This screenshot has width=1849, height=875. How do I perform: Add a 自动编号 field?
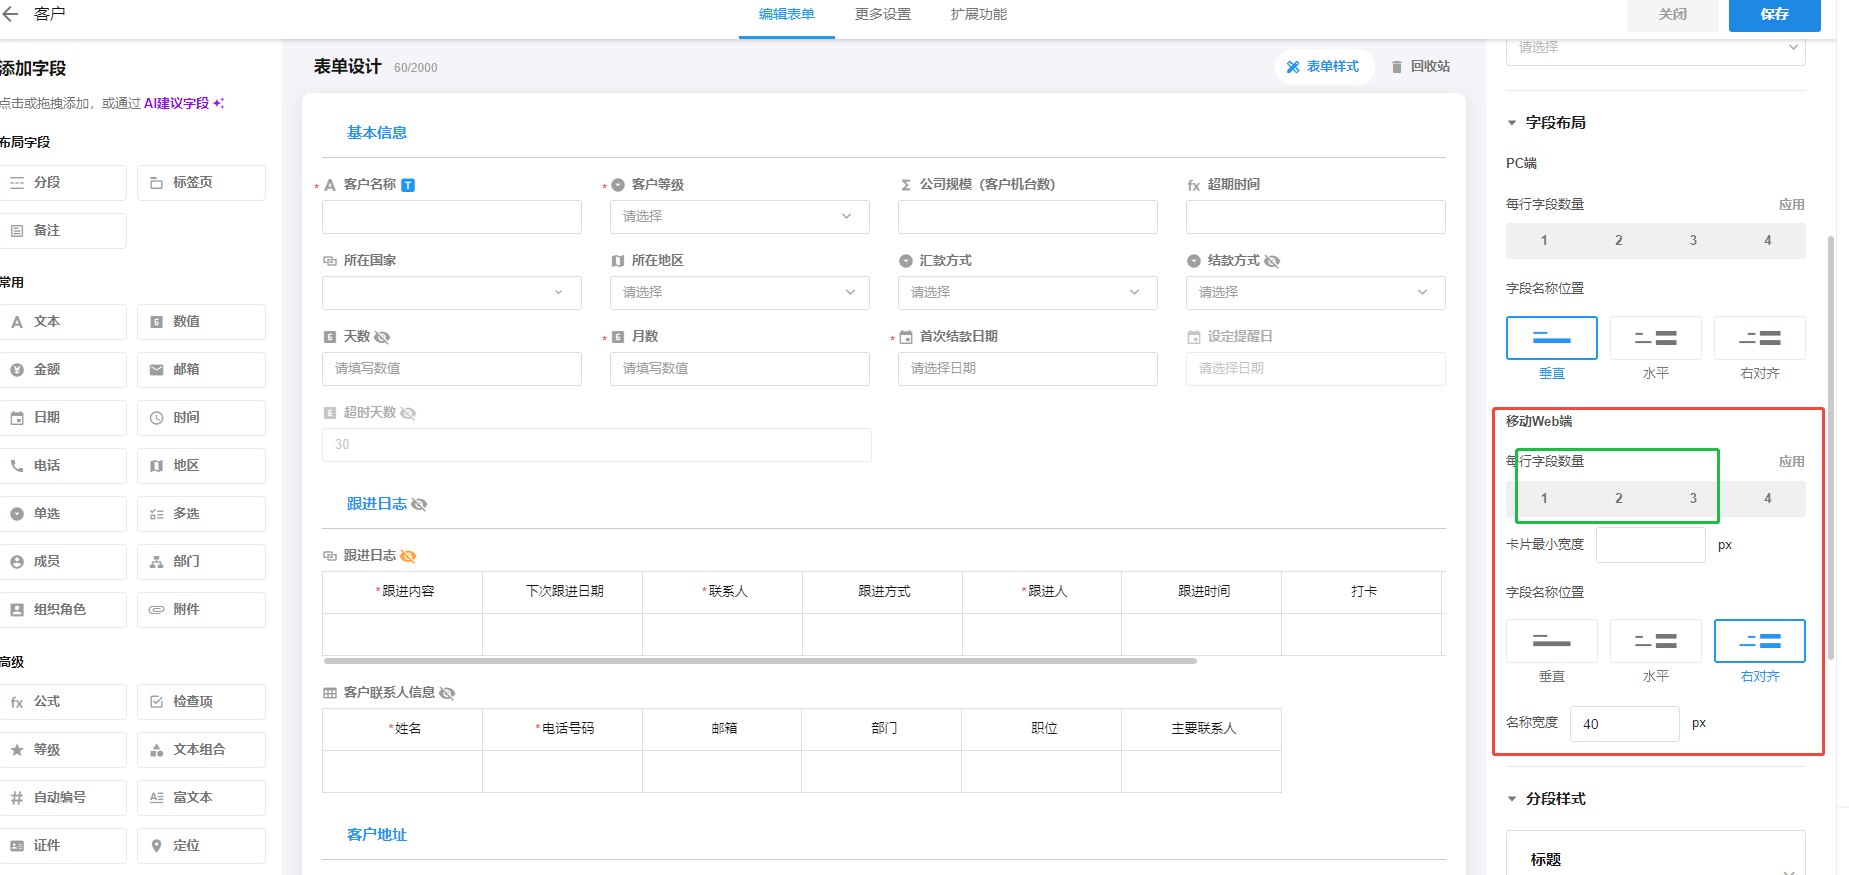[62, 798]
